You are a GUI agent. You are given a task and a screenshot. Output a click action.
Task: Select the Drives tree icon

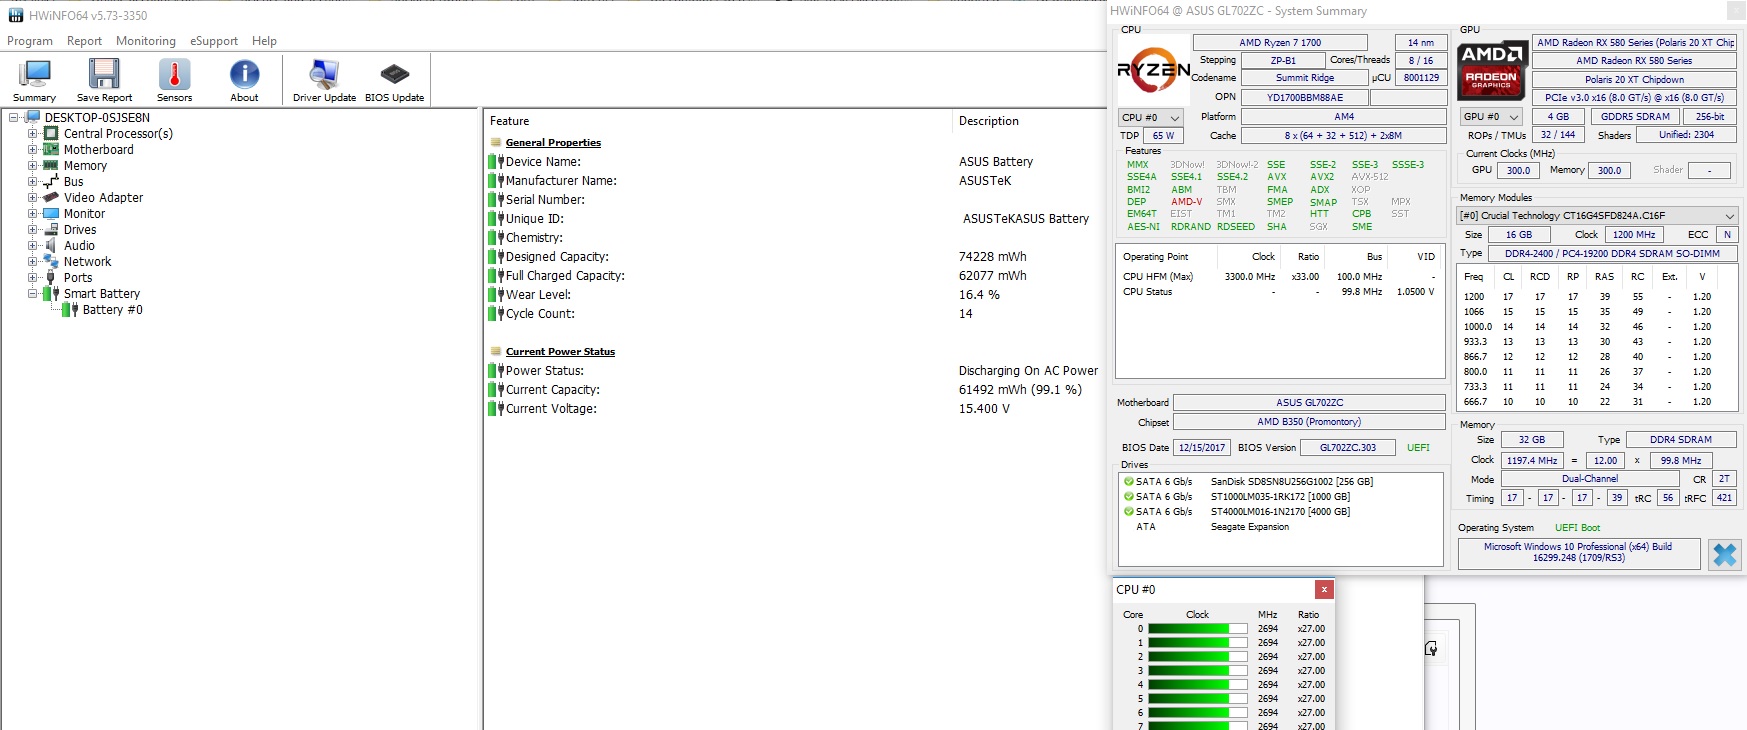pyautogui.click(x=51, y=229)
